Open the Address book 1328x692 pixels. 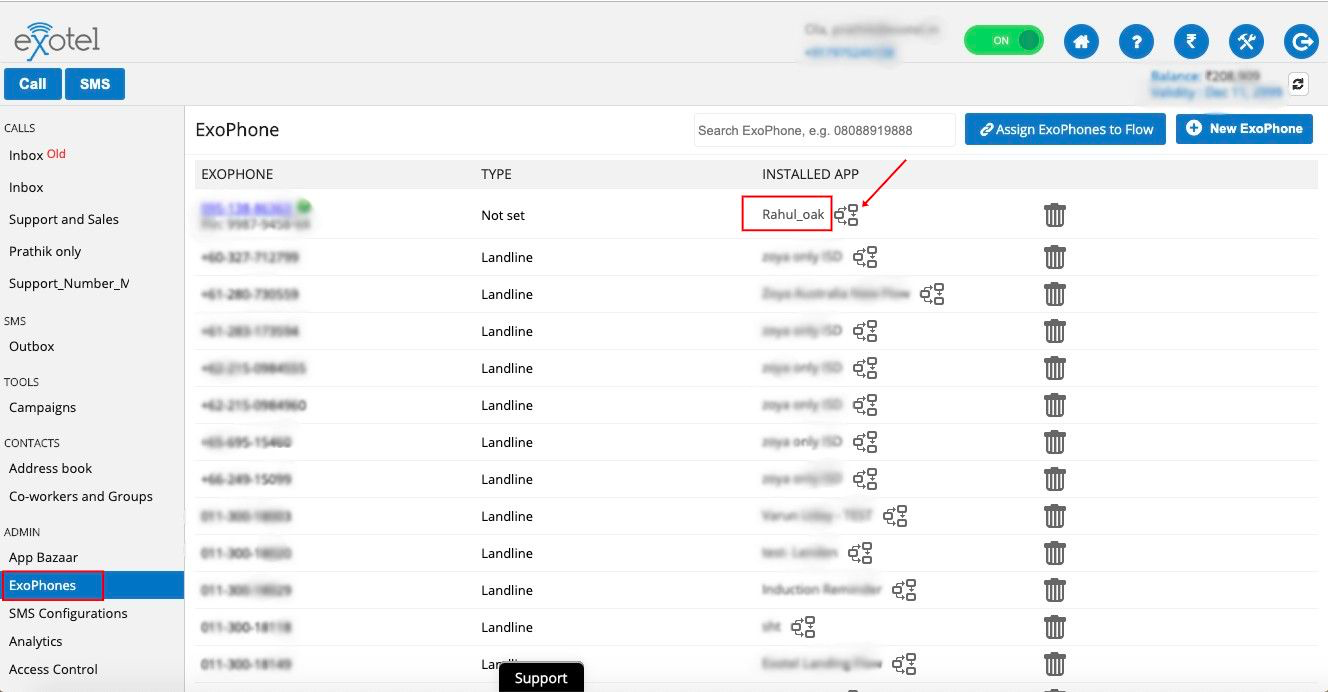pyautogui.click(x=51, y=468)
